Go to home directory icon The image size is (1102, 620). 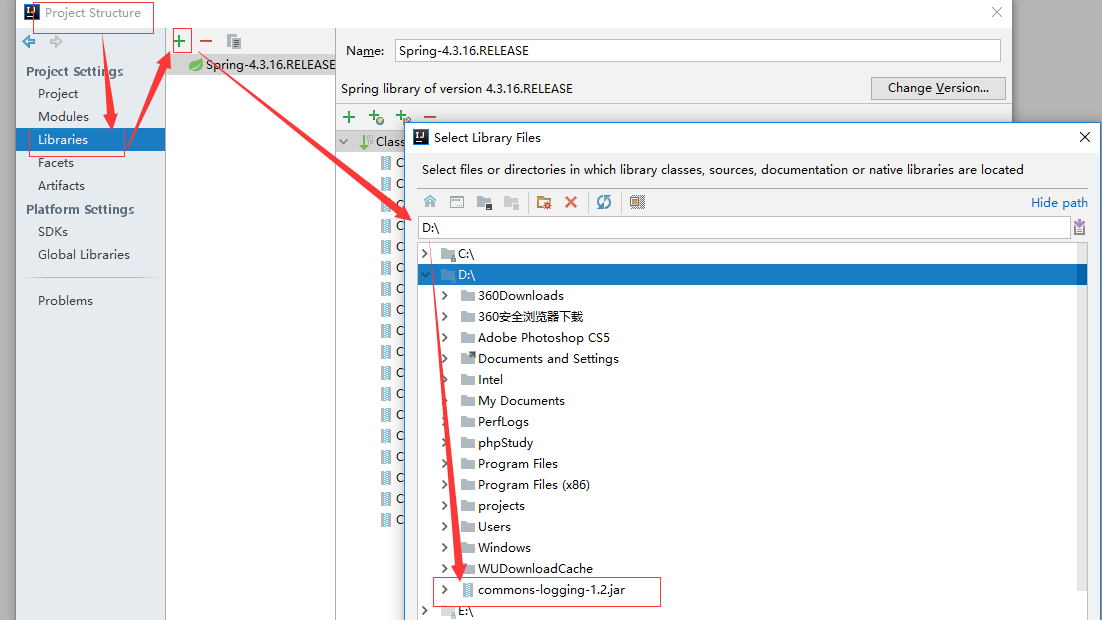(x=430, y=202)
